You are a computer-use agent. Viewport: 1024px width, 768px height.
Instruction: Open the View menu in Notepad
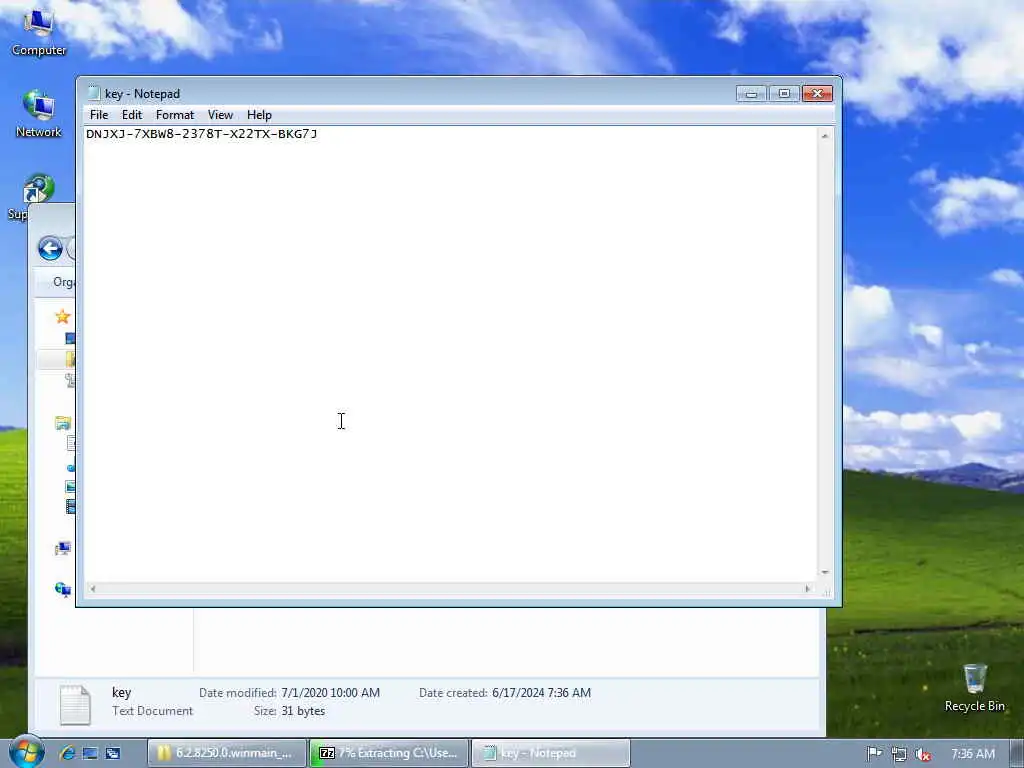tap(221, 115)
